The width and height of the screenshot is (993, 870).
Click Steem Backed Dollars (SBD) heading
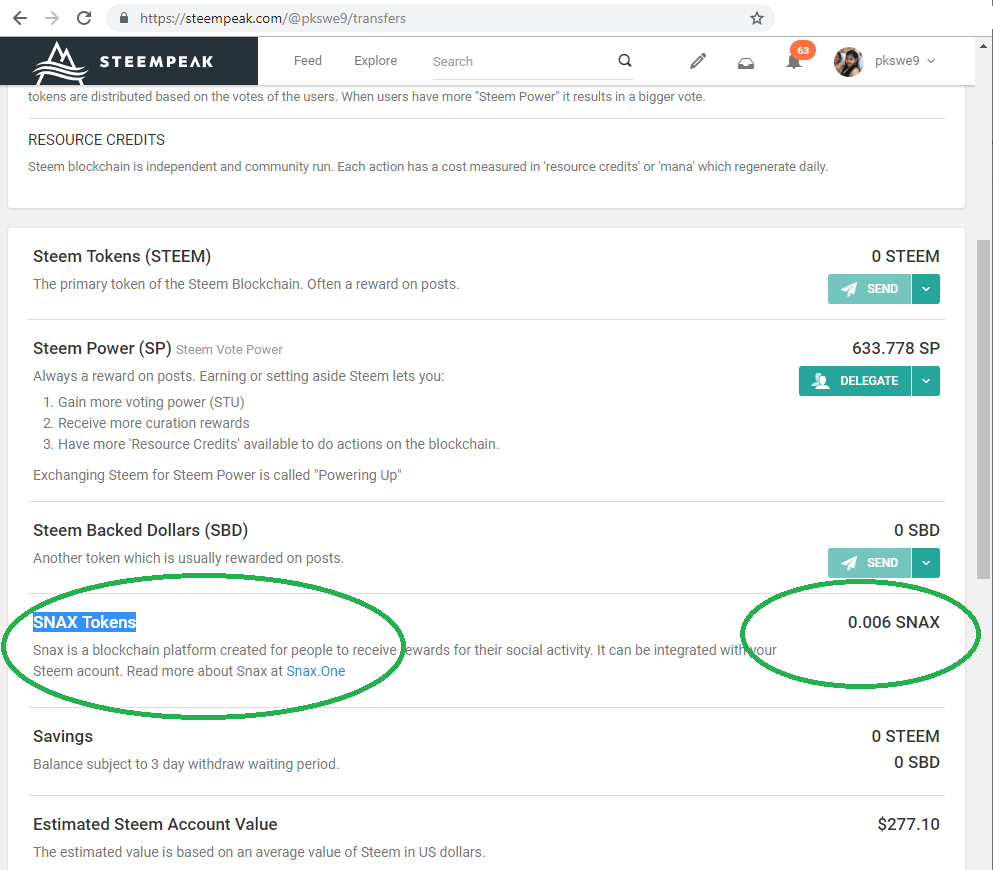[141, 531]
